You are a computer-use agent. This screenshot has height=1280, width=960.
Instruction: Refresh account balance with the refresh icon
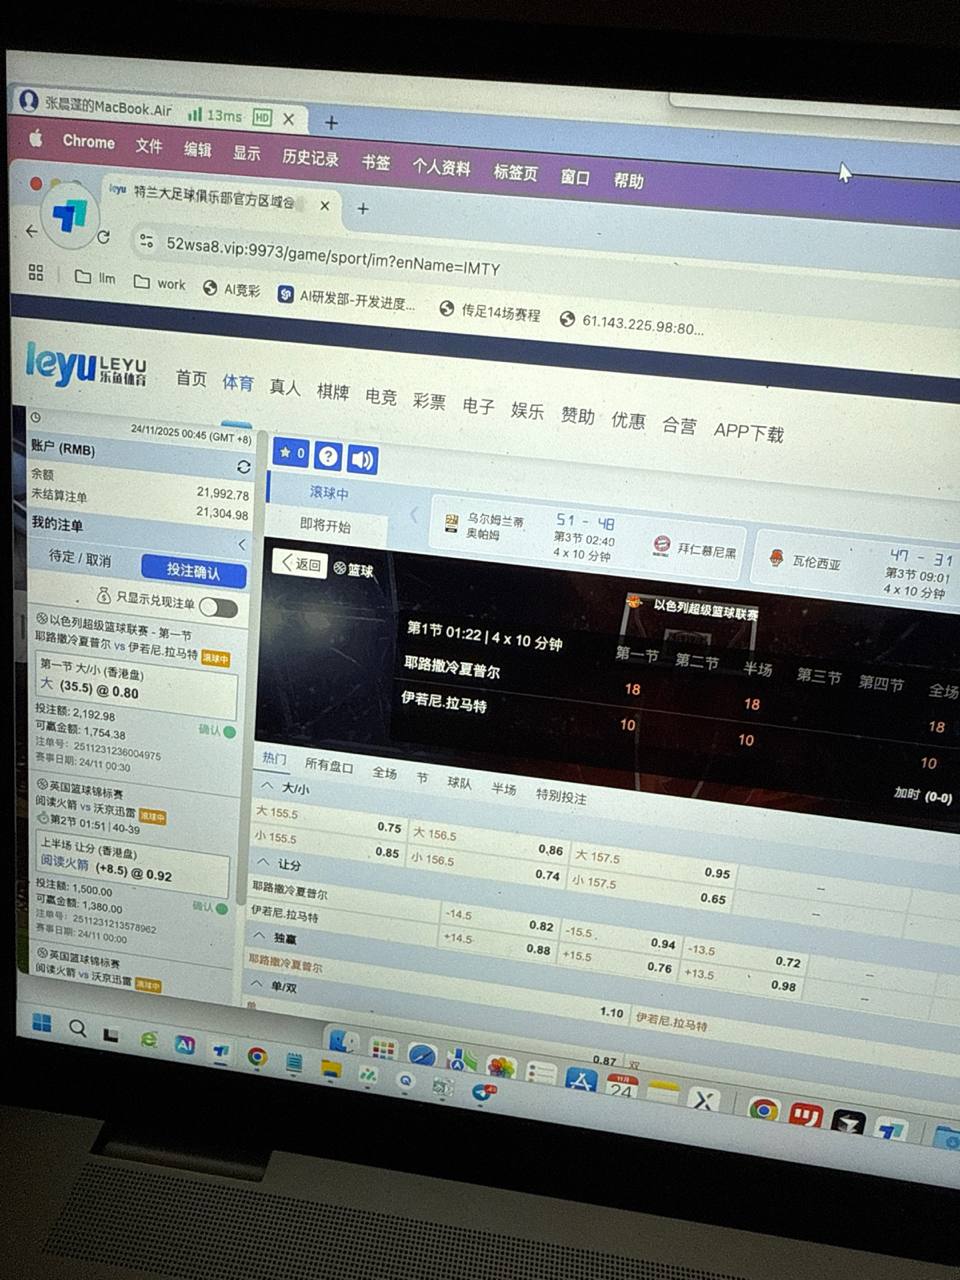point(243,467)
